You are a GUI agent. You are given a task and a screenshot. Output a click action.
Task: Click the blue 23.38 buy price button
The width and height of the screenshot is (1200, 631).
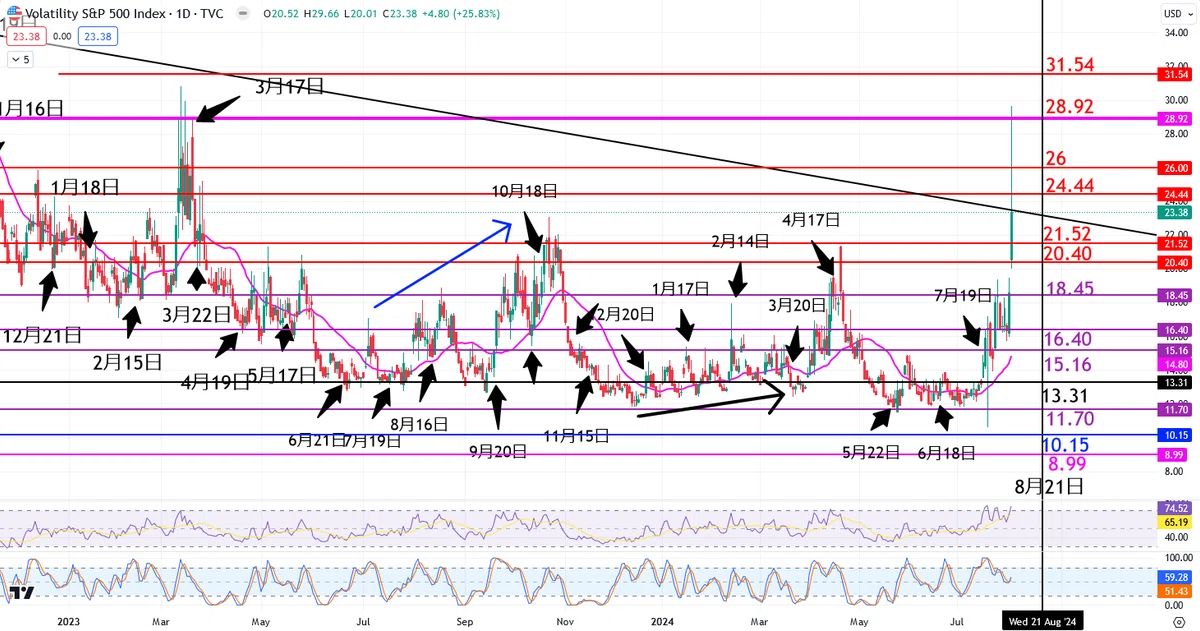[98, 36]
